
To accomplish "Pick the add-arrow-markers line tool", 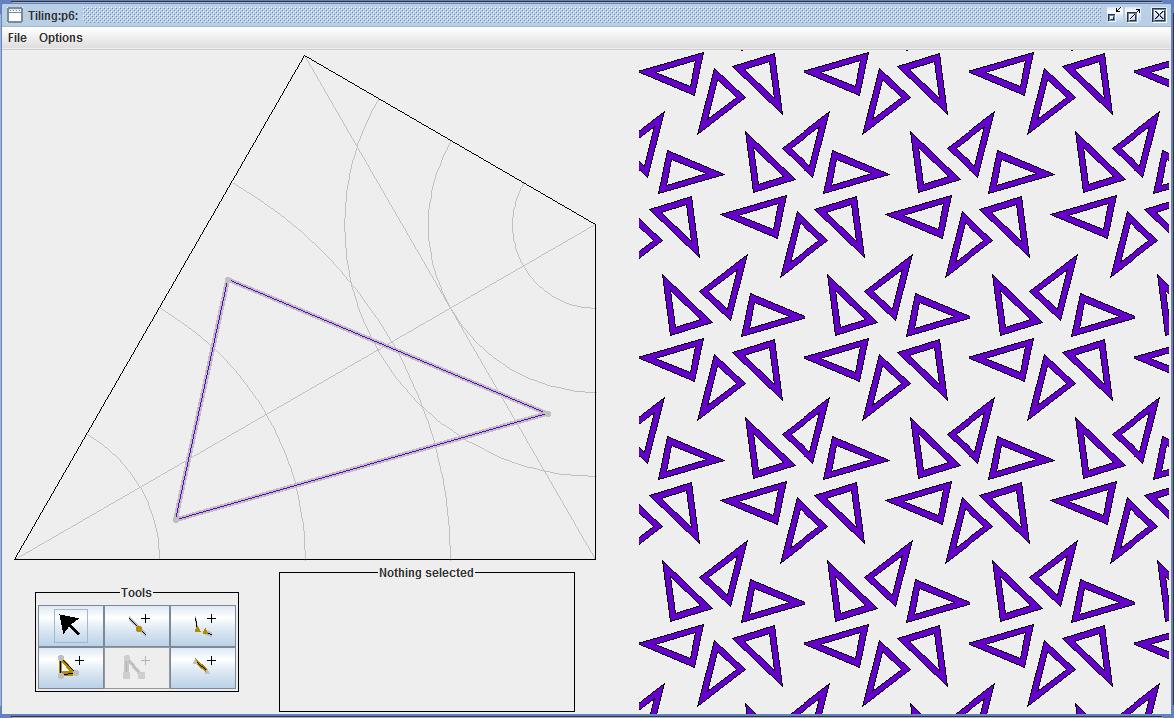I will pyautogui.click(x=203, y=626).
